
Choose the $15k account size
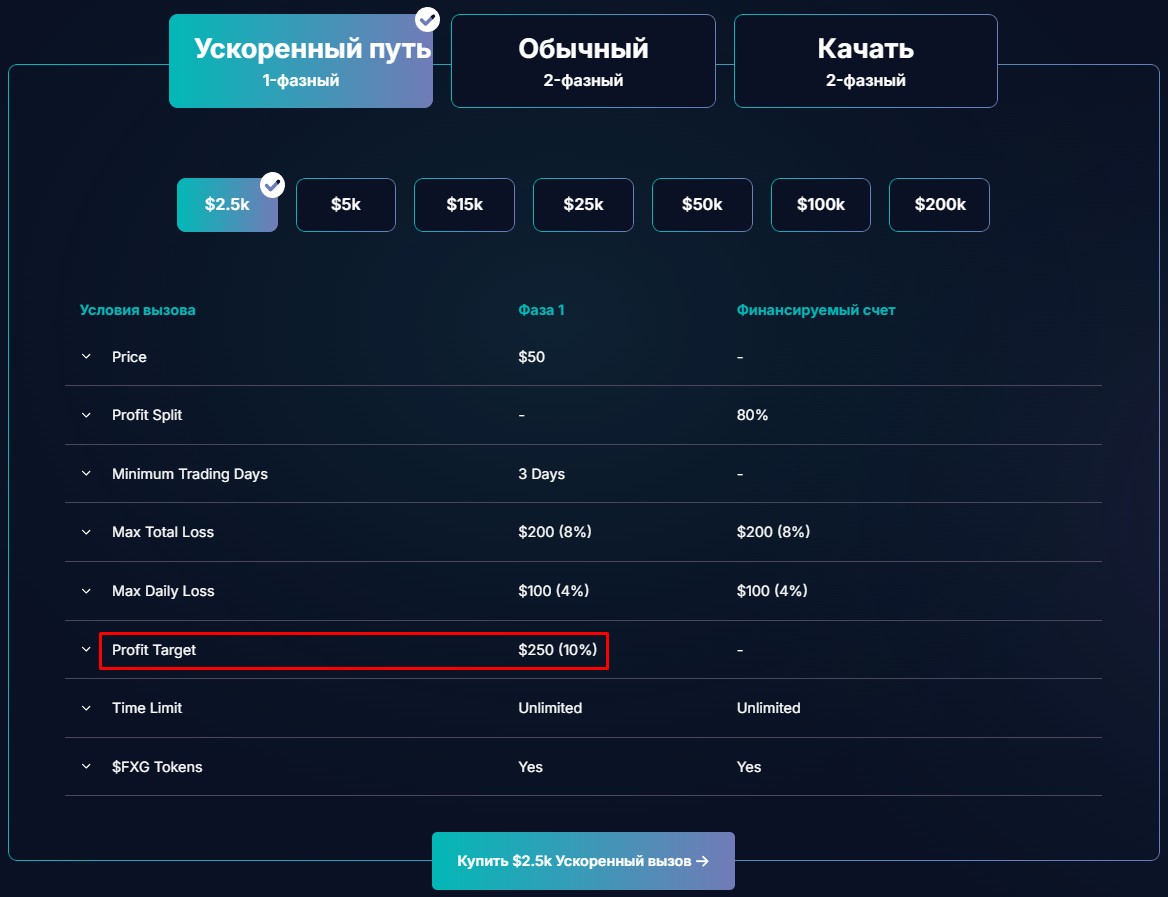coord(464,205)
